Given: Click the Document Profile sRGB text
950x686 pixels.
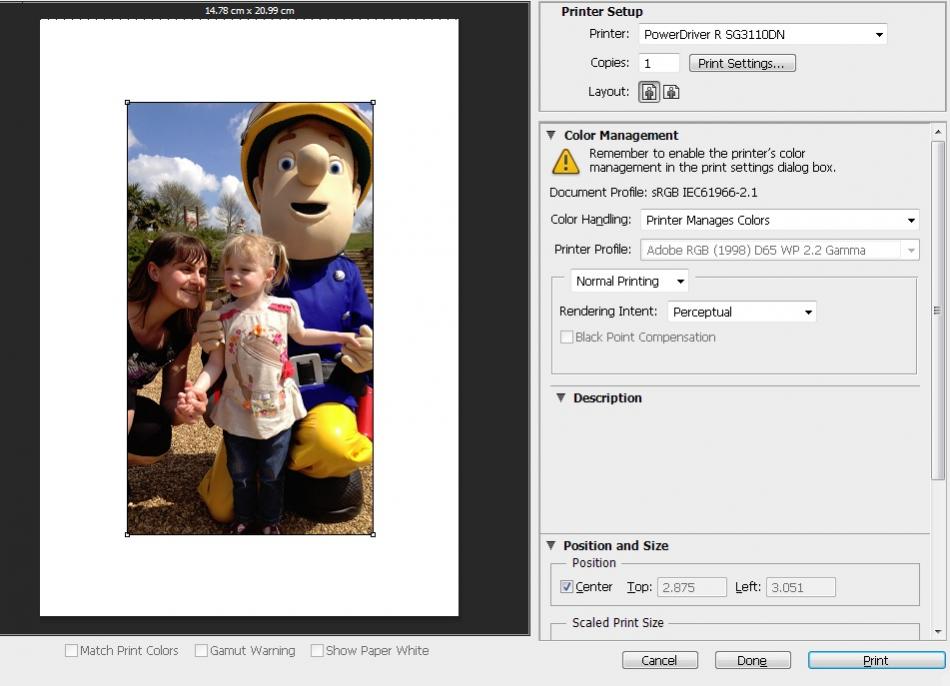Looking at the screenshot, I should pos(653,193).
